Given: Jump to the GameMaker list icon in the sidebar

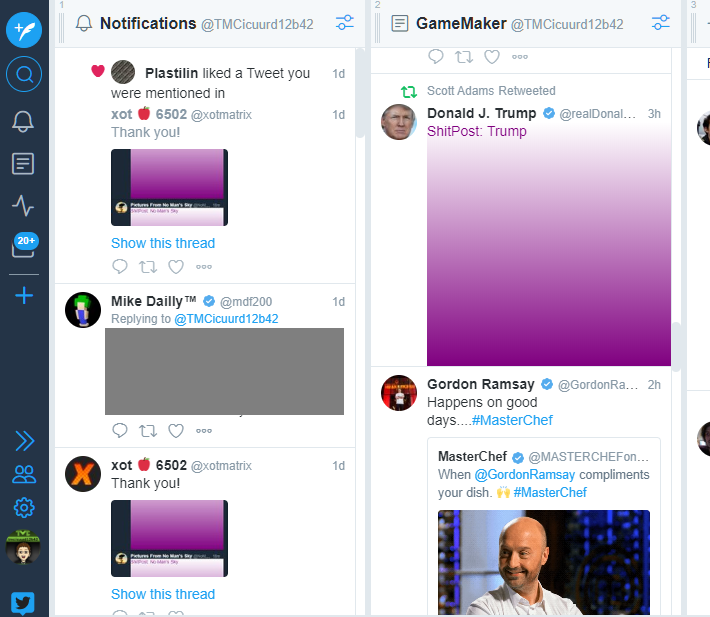Looking at the screenshot, I should click(23, 163).
